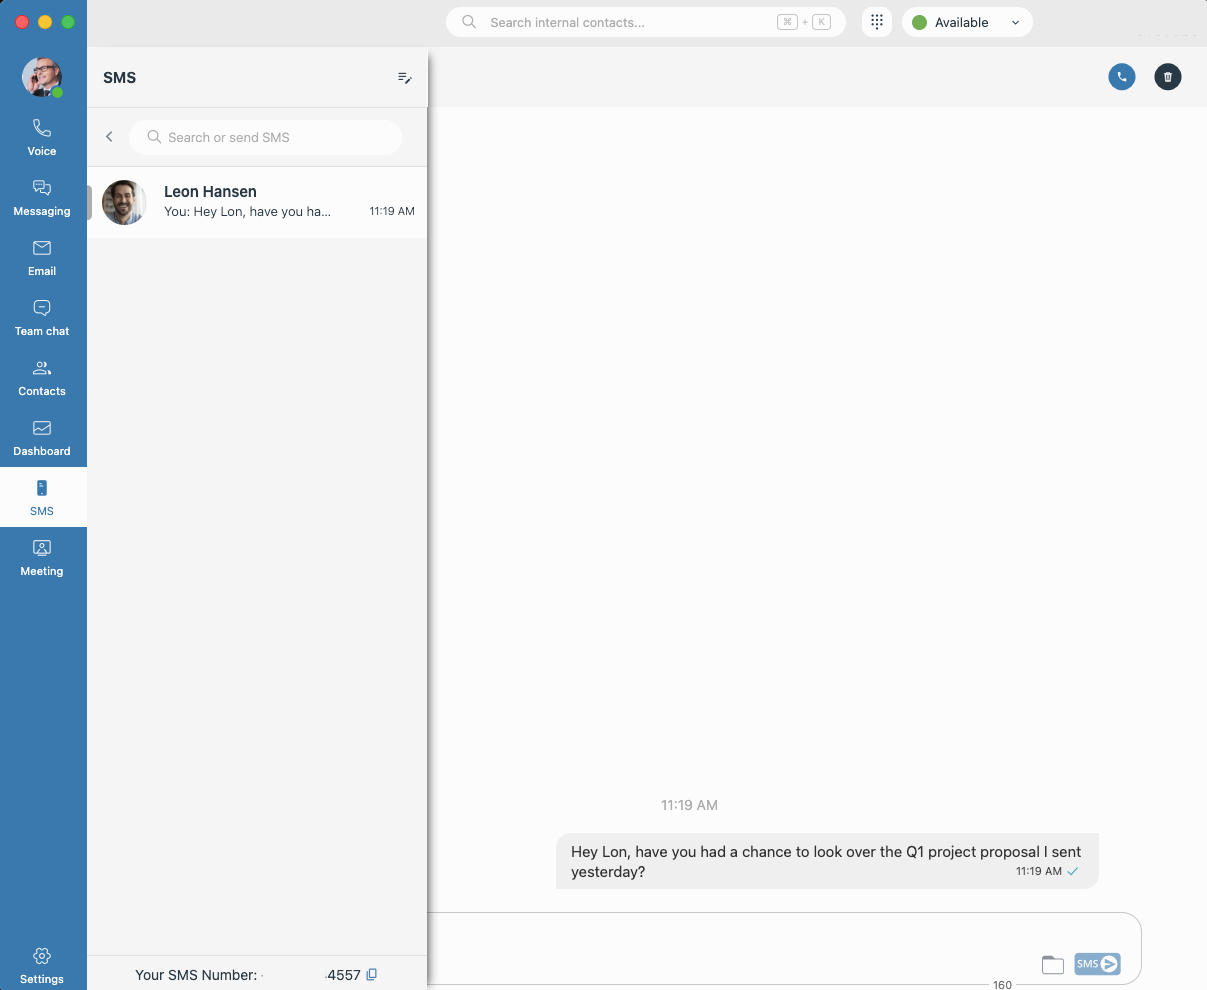Open the Email section
1207x990 pixels.
[41, 256]
